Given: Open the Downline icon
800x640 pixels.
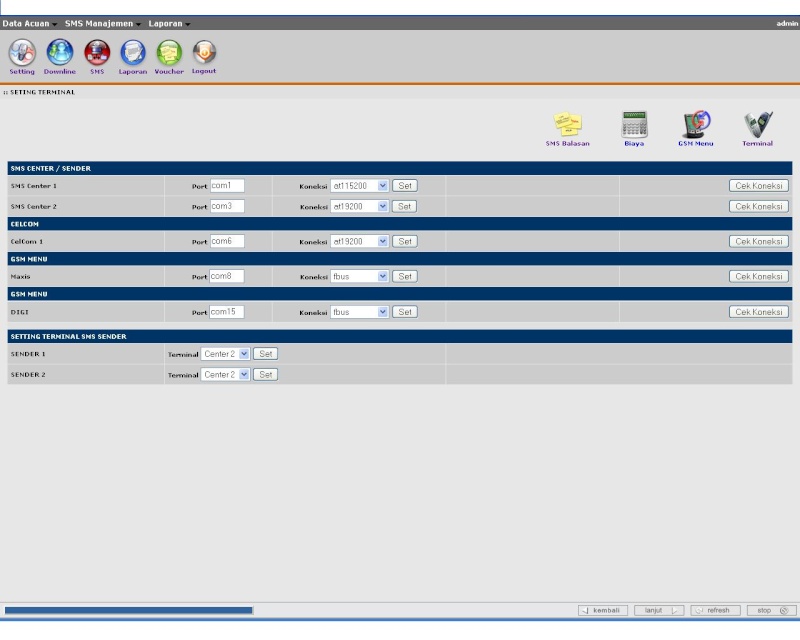Looking at the screenshot, I should tap(60, 57).
